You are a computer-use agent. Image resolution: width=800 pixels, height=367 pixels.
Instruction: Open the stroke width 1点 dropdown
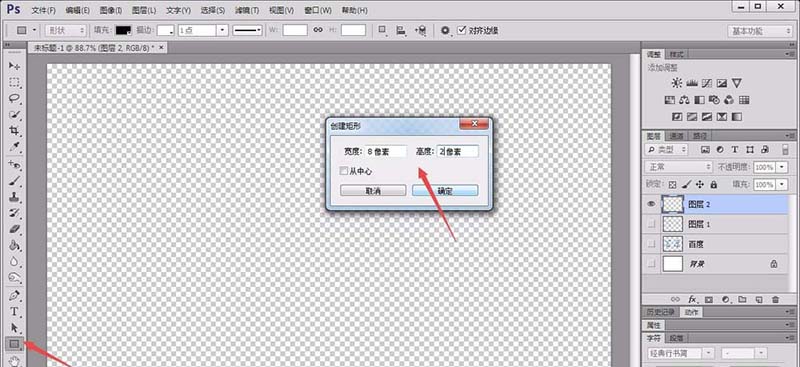coord(203,30)
